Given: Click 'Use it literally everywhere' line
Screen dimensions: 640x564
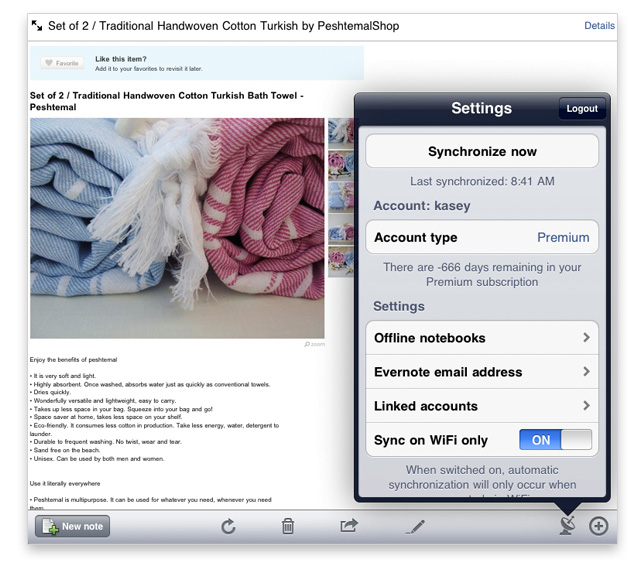Looking at the screenshot, I should [x=65, y=483].
